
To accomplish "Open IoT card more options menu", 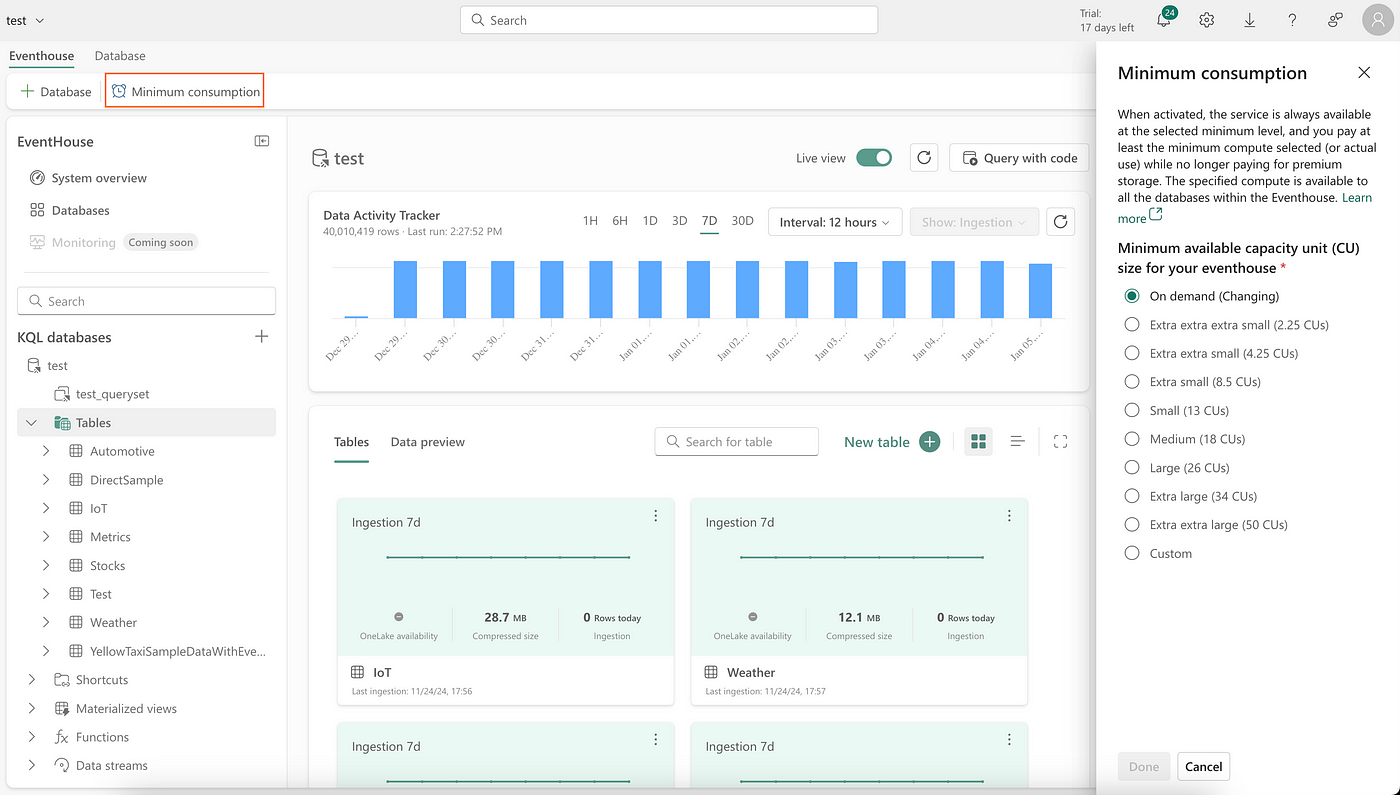I will tap(656, 516).
